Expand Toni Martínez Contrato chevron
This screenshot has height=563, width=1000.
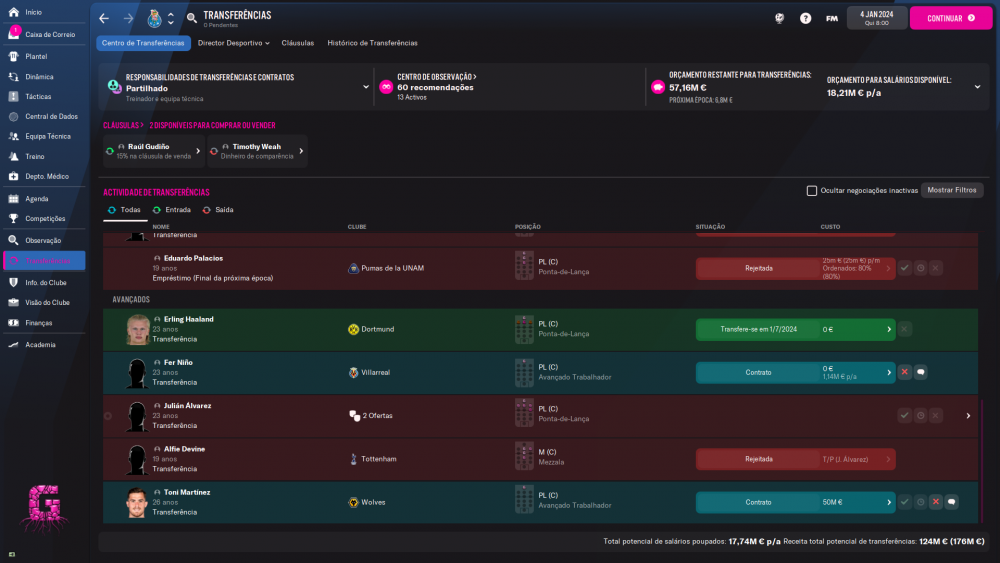[889, 502]
